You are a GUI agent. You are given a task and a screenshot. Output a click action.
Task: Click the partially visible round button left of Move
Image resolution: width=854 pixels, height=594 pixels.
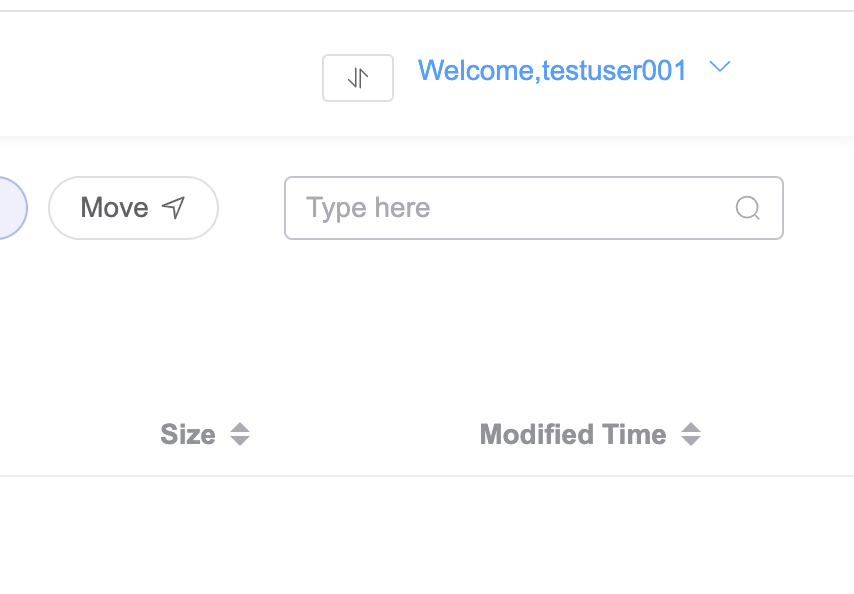pos(12,208)
